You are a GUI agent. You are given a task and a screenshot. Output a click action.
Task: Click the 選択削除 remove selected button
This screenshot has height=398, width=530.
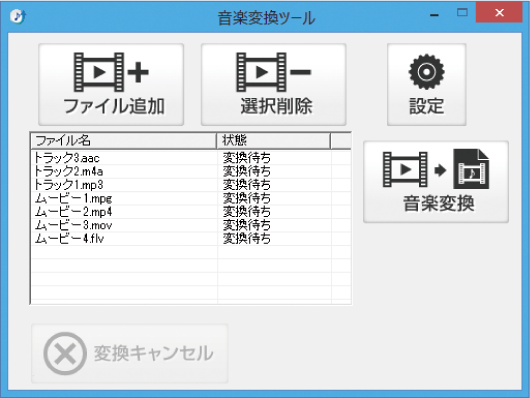(273, 85)
